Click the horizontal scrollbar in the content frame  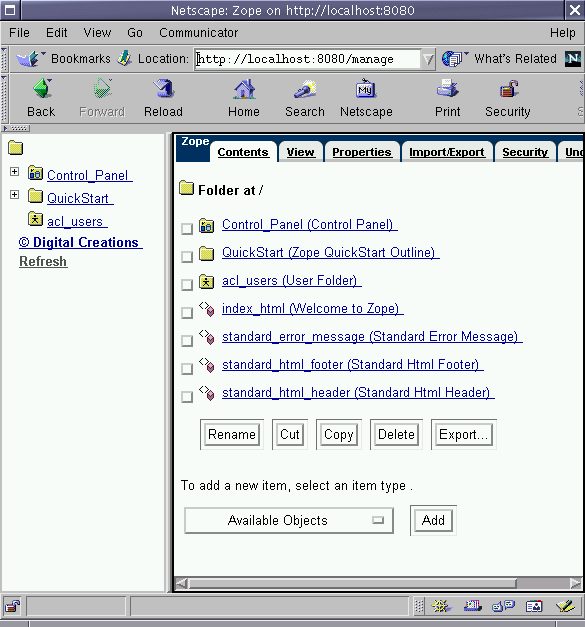(x=379, y=583)
